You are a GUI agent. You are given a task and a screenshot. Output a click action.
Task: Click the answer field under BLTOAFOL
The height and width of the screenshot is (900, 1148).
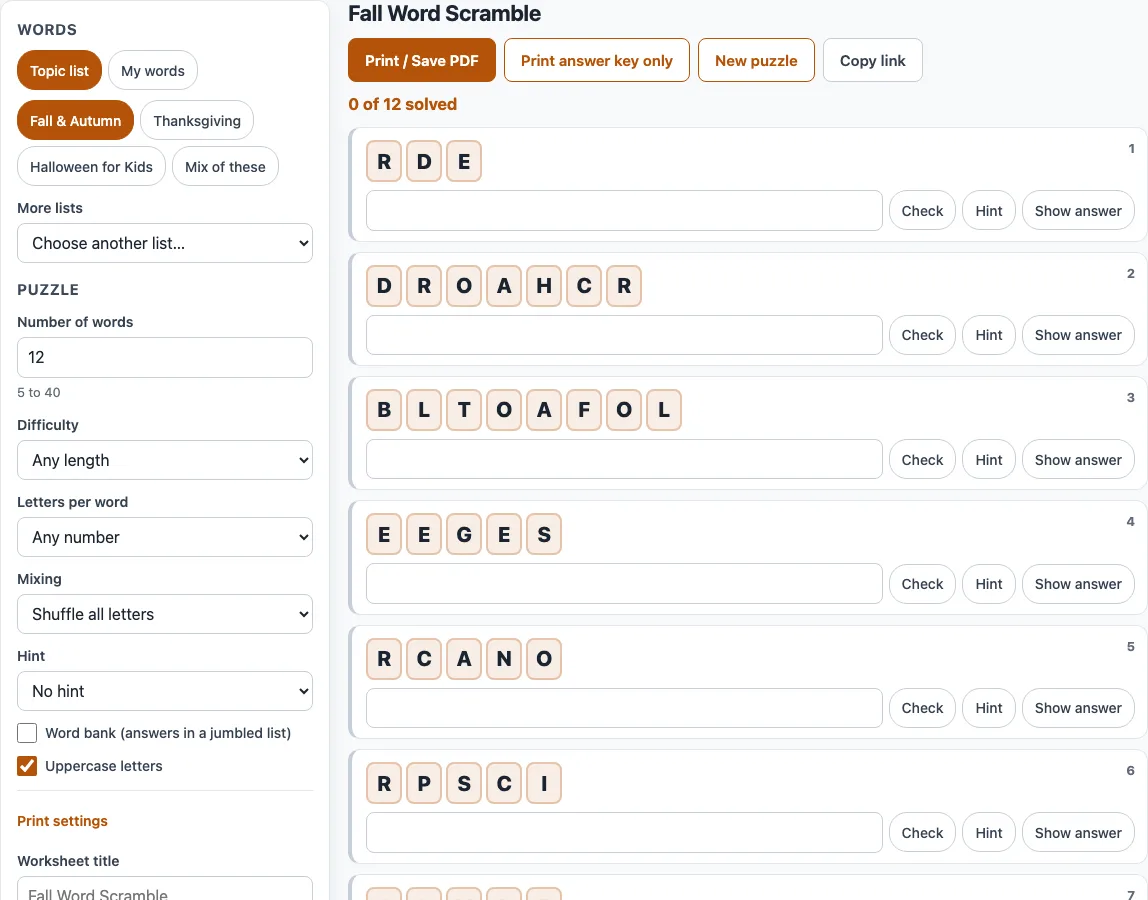click(625, 459)
